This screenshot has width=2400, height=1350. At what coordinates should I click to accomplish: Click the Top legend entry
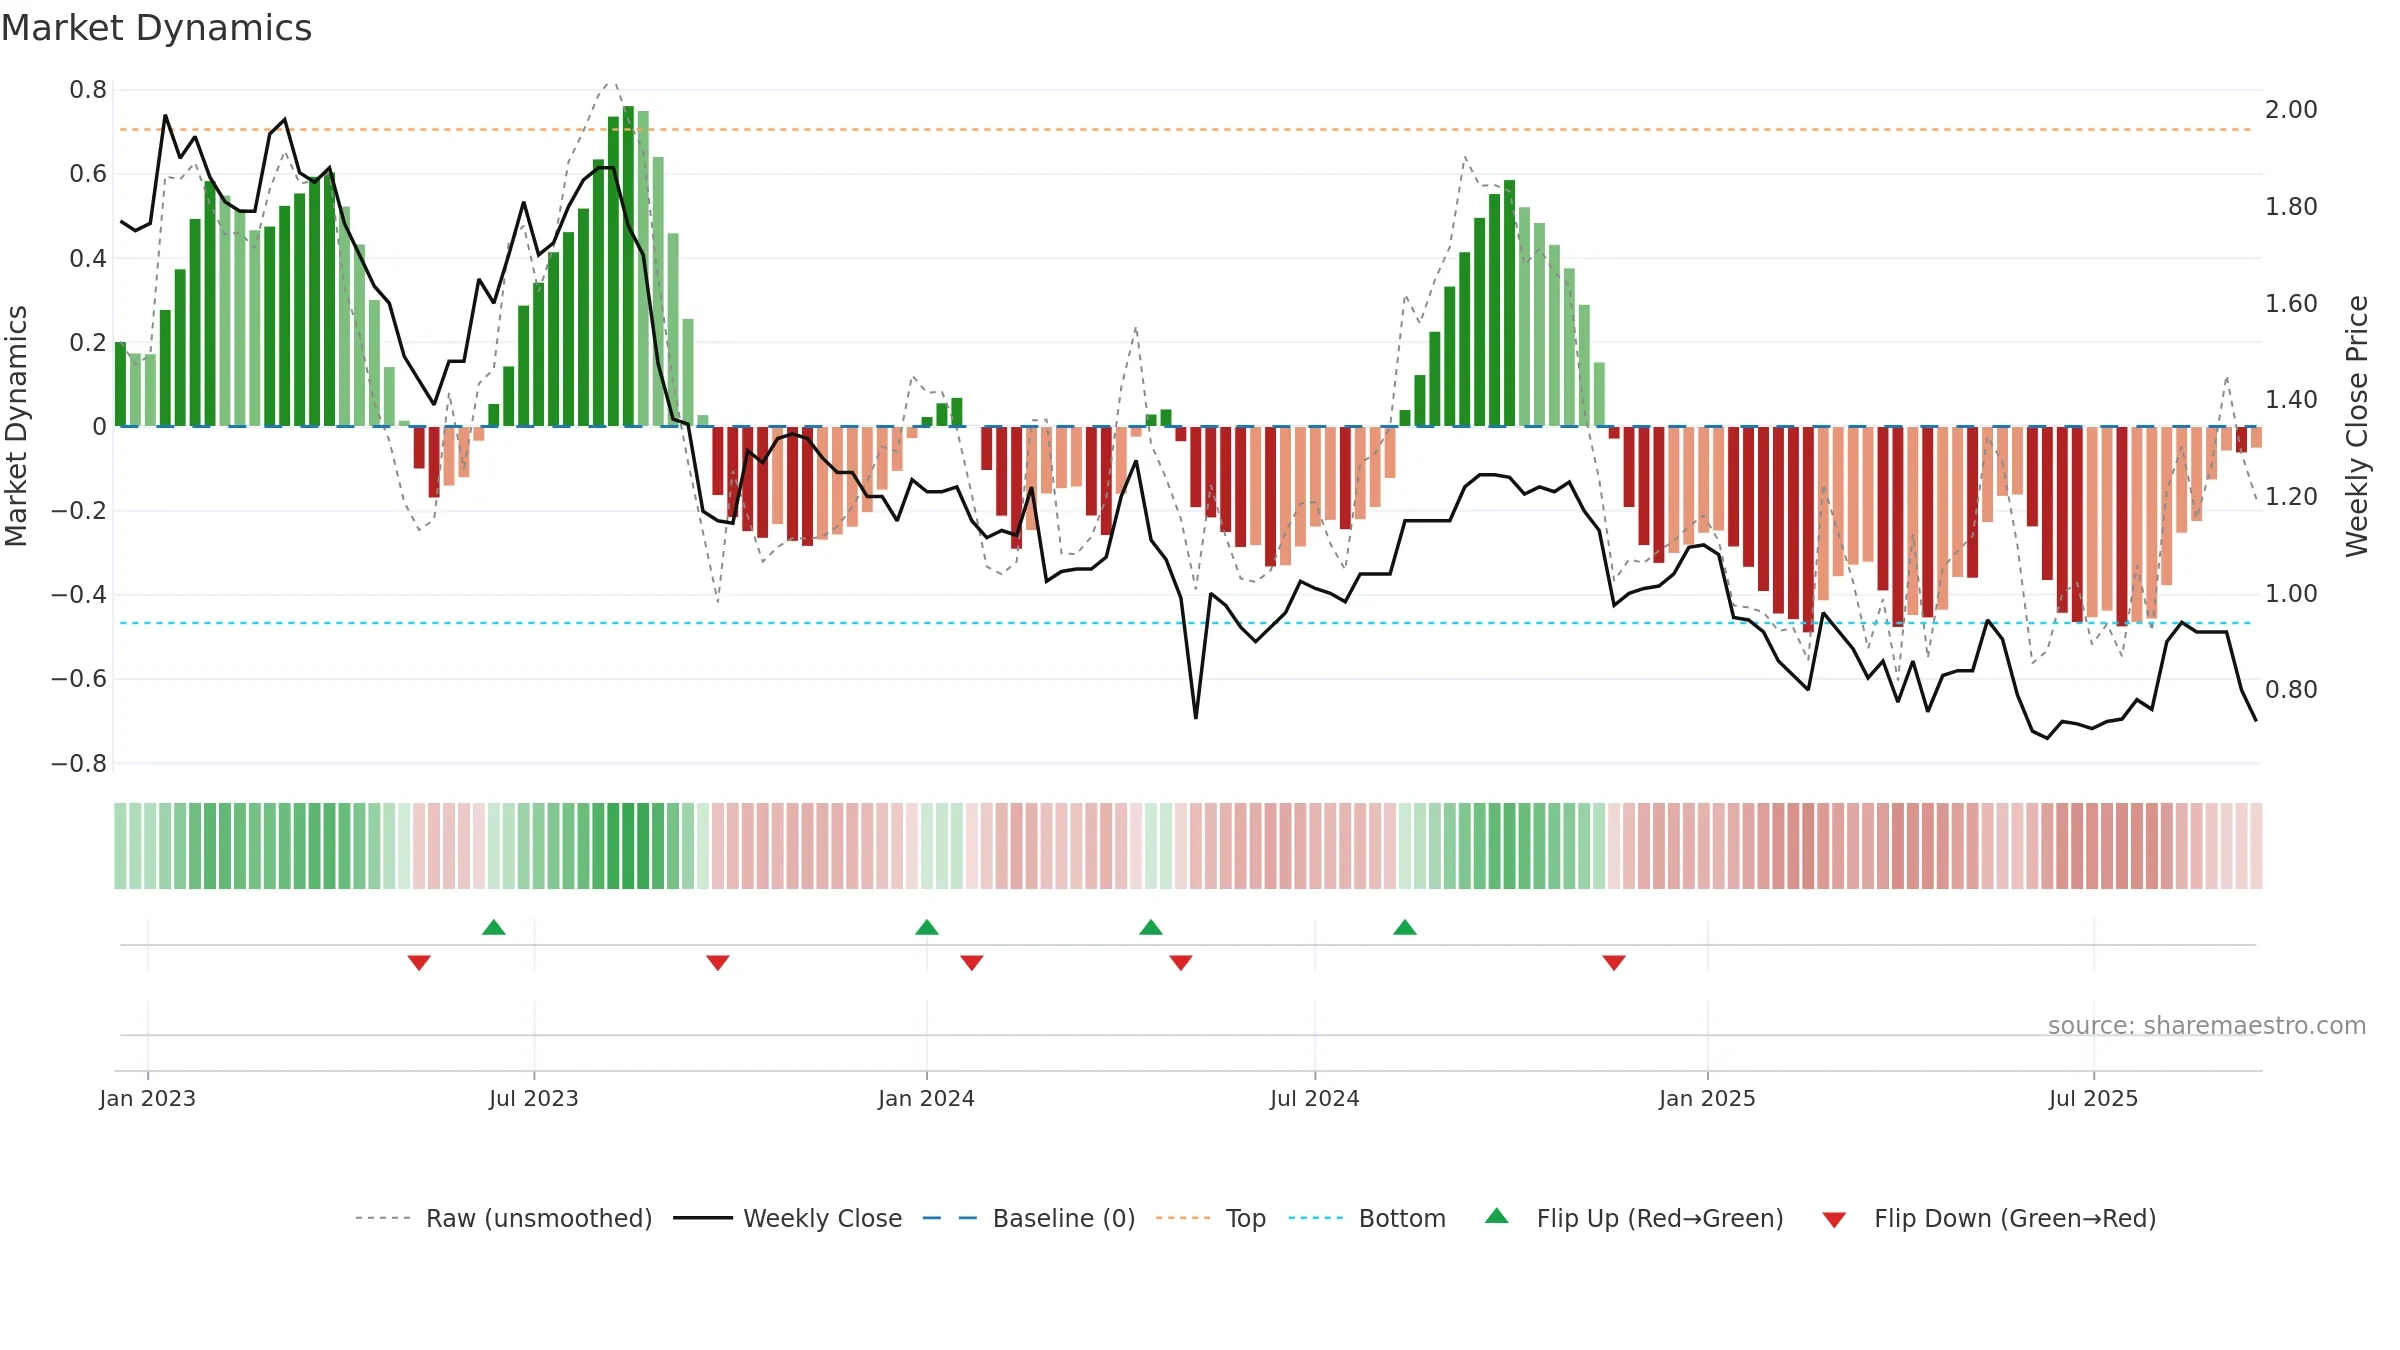point(1211,1218)
